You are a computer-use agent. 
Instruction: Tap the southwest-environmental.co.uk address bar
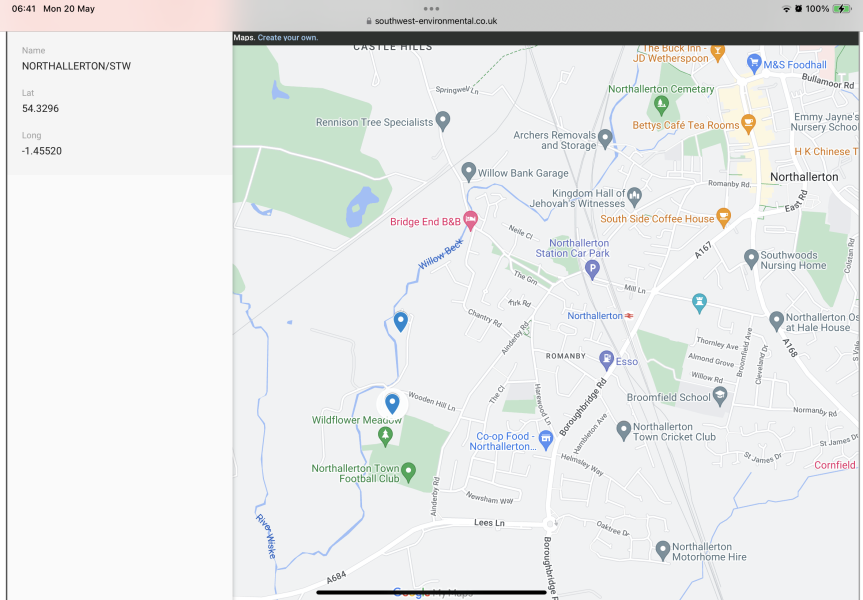tap(432, 21)
